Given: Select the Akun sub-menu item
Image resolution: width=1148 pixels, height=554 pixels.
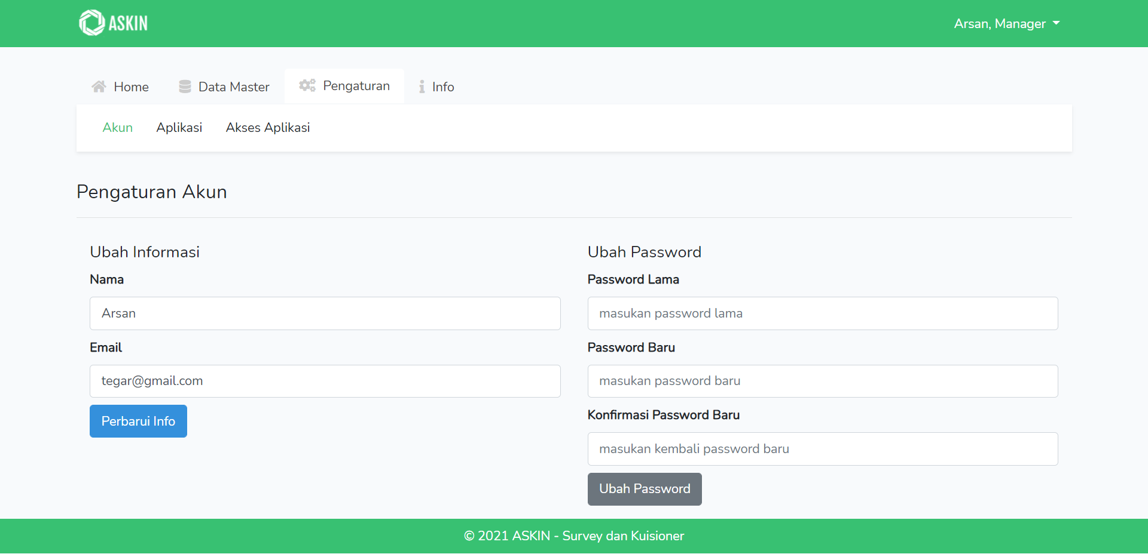Looking at the screenshot, I should coord(117,127).
